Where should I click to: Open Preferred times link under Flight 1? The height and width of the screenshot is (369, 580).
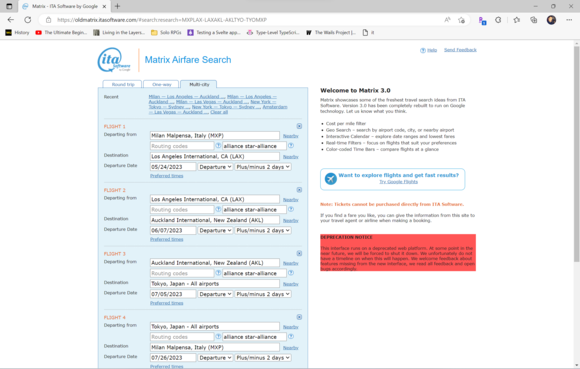(166, 176)
